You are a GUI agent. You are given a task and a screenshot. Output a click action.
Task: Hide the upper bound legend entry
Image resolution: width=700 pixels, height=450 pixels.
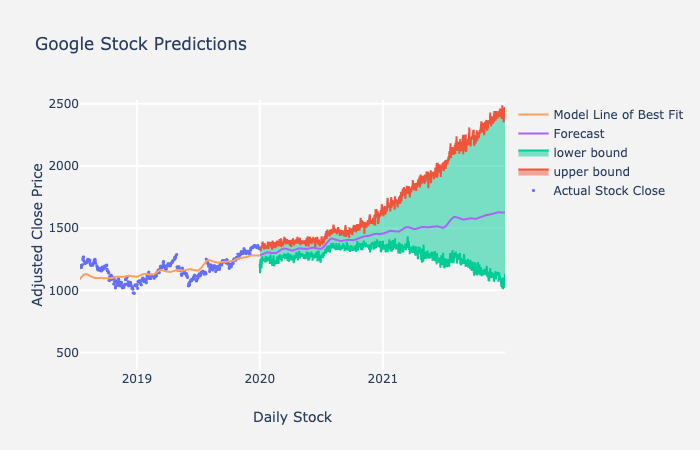pos(591,172)
